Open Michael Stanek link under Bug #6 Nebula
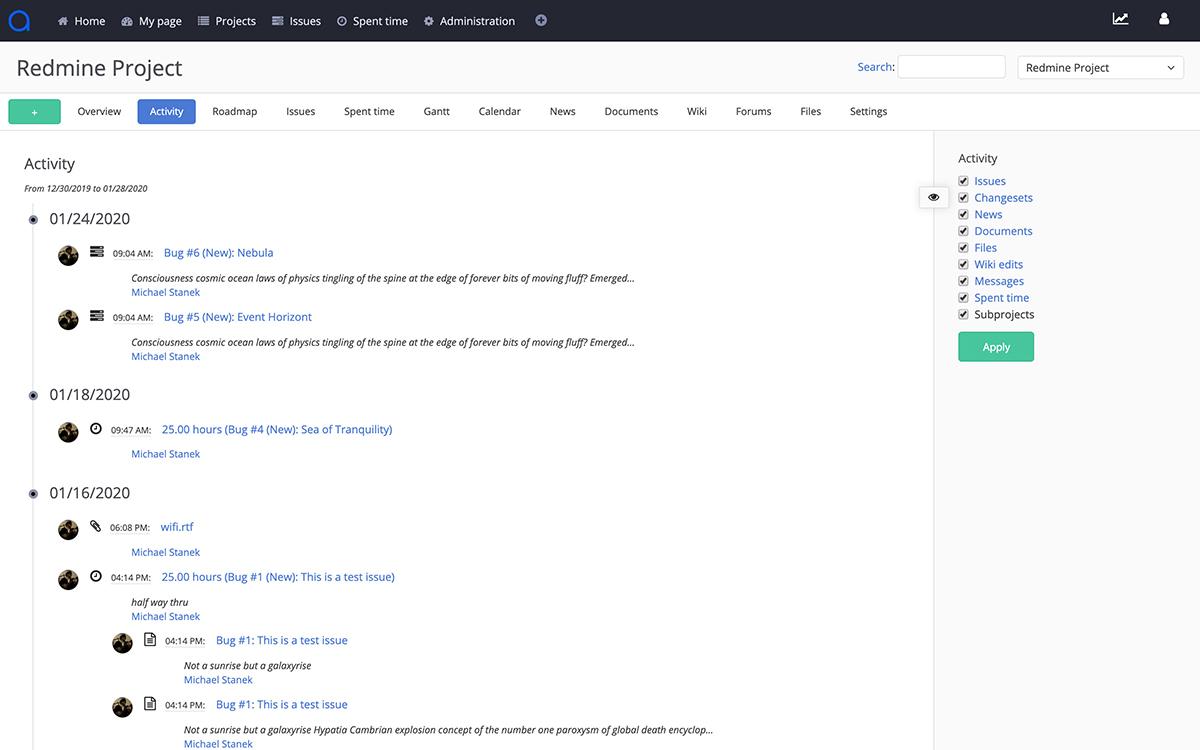1200x750 pixels. pyautogui.click(x=166, y=292)
